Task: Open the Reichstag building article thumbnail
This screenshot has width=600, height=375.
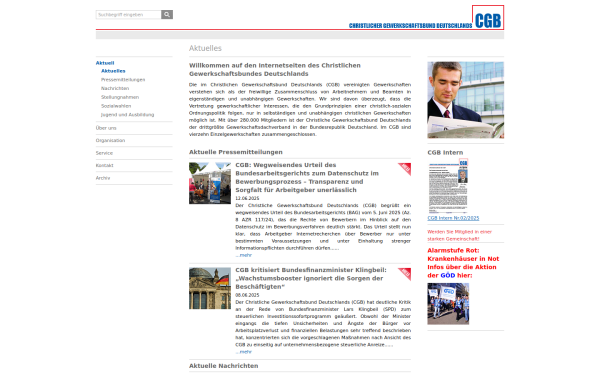Action: [210, 288]
